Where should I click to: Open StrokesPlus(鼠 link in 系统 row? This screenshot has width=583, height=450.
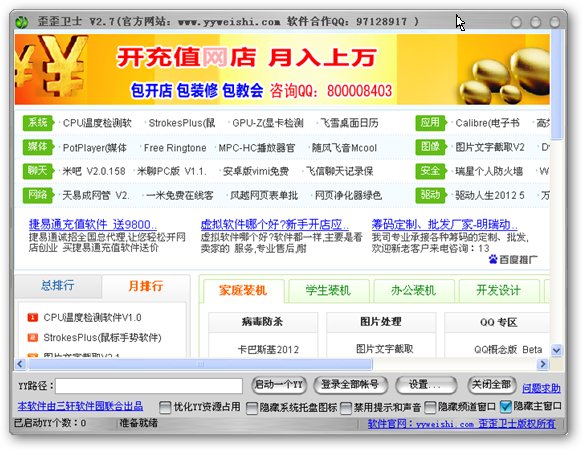pos(182,123)
